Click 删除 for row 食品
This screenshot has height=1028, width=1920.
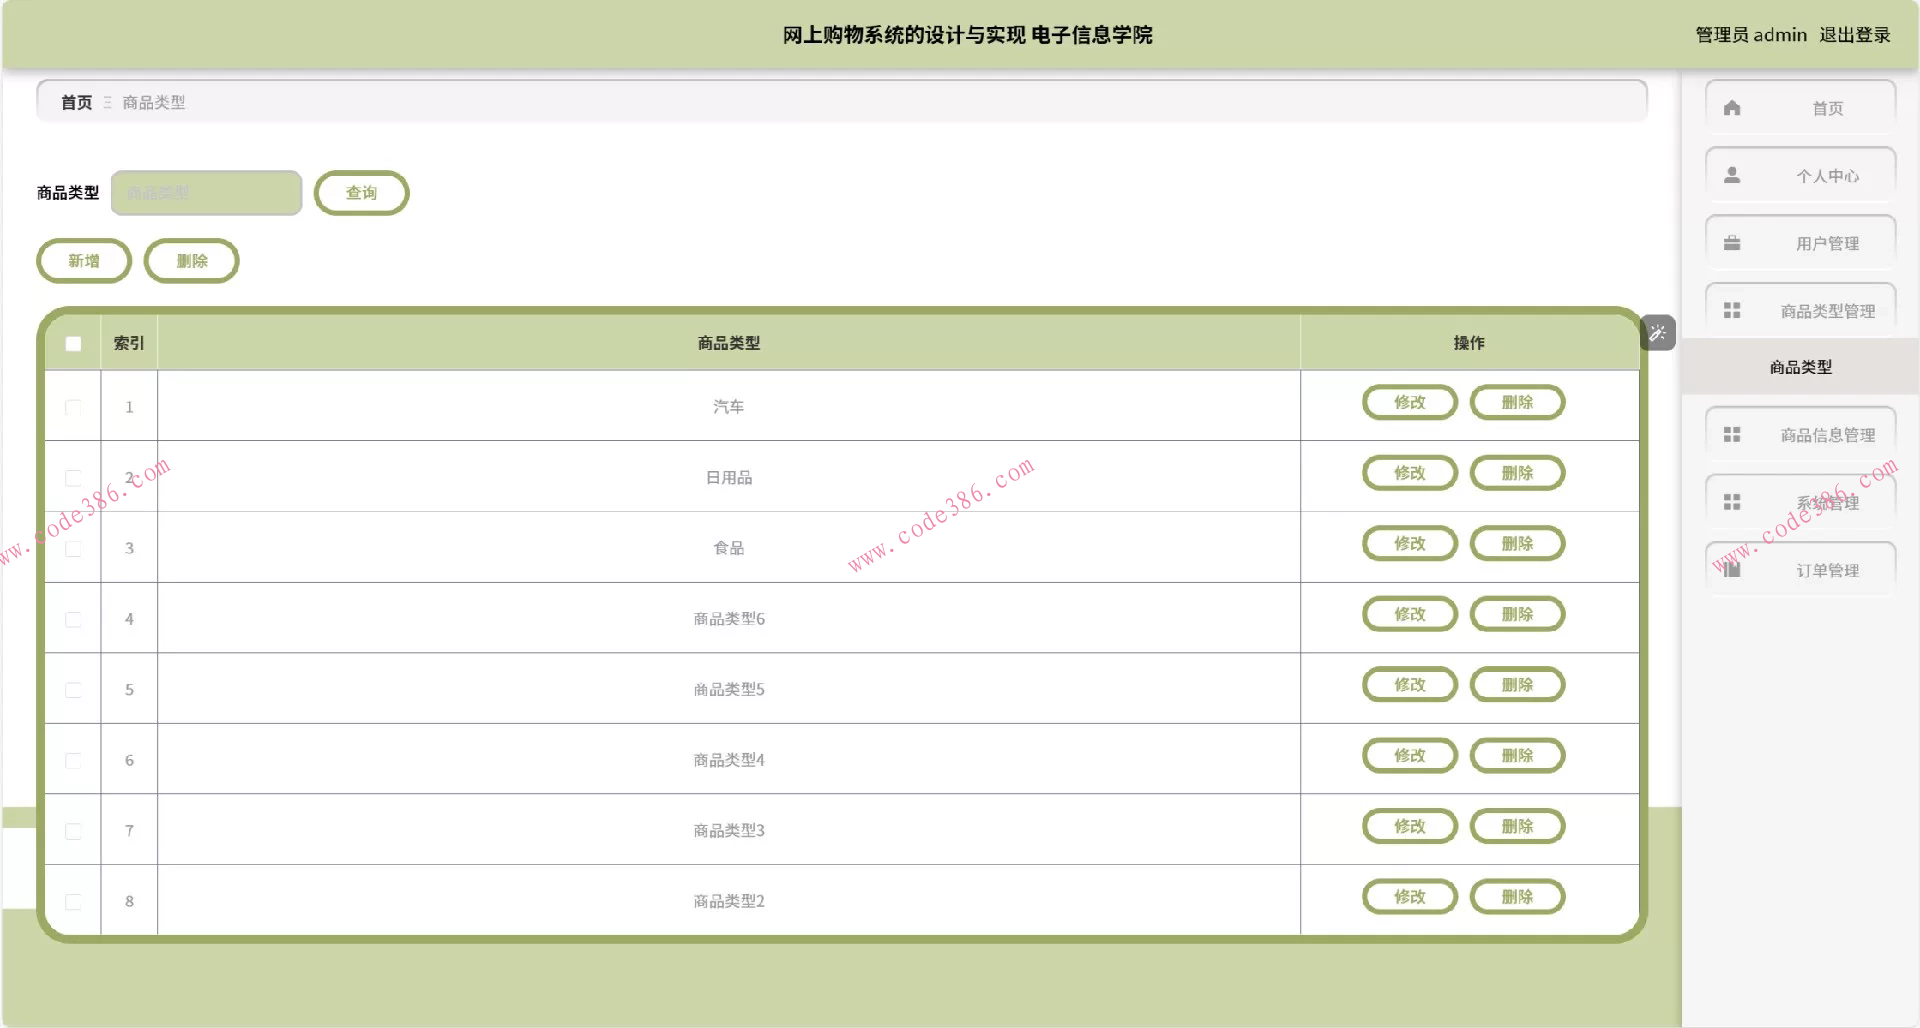coord(1517,544)
